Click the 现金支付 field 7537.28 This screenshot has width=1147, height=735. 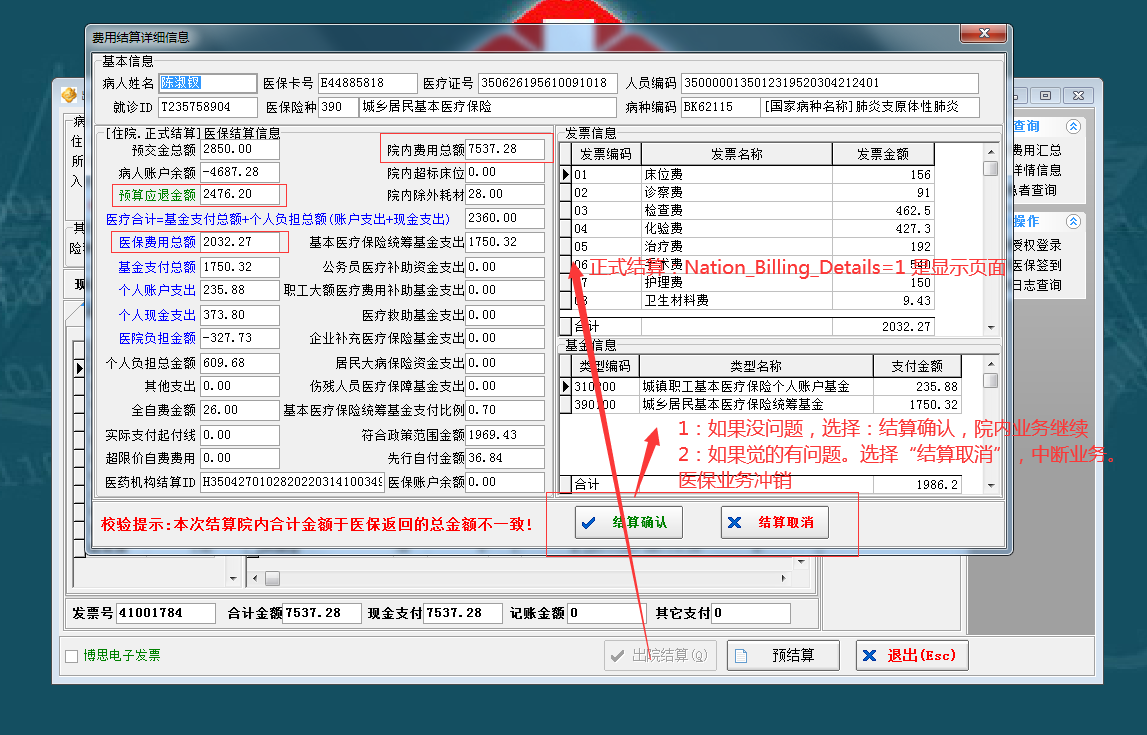(463, 613)
